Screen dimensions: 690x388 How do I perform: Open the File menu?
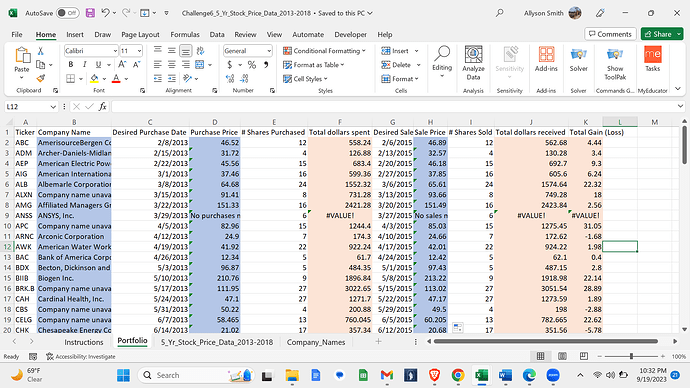[17, 34]
